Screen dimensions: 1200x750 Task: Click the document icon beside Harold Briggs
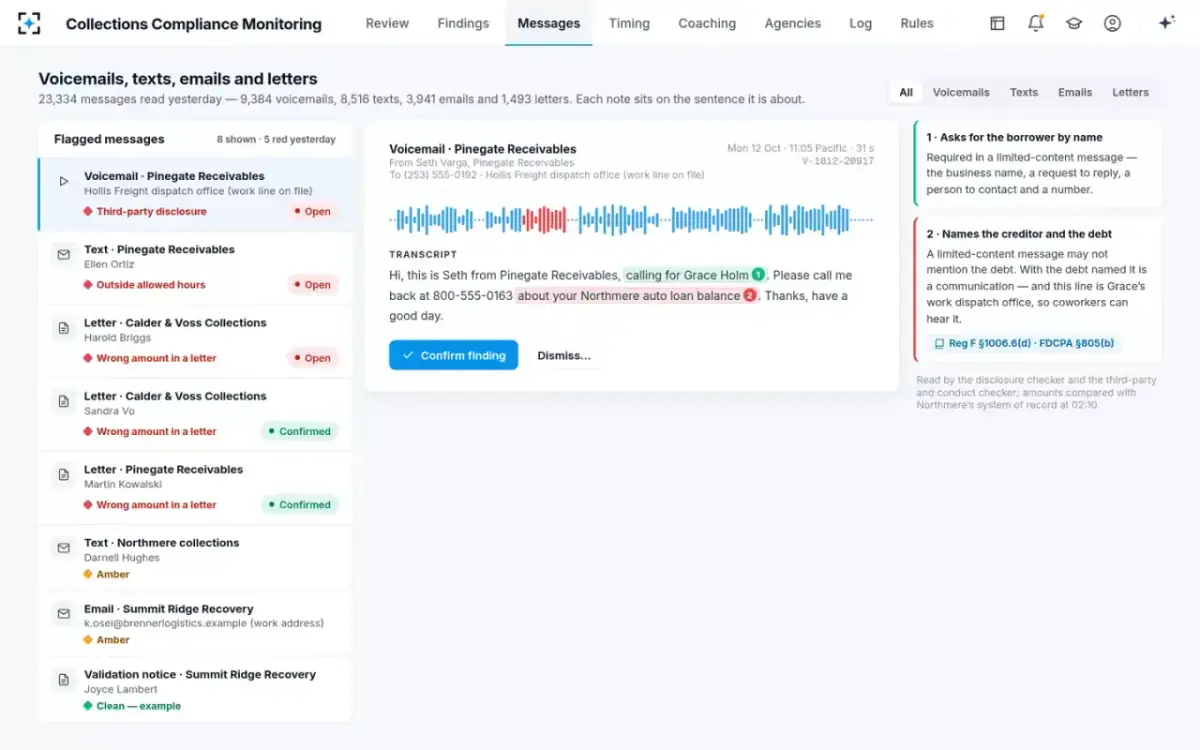pos(64,328)
